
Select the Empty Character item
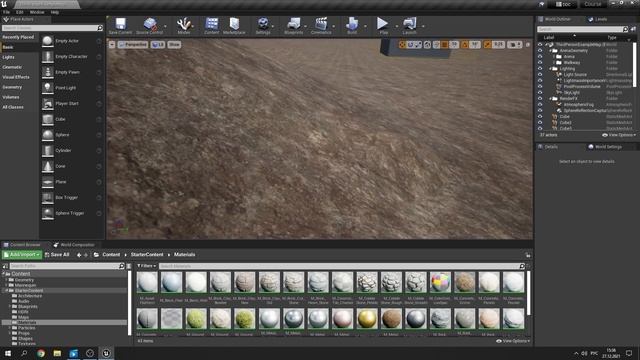(x=72, y=56)
